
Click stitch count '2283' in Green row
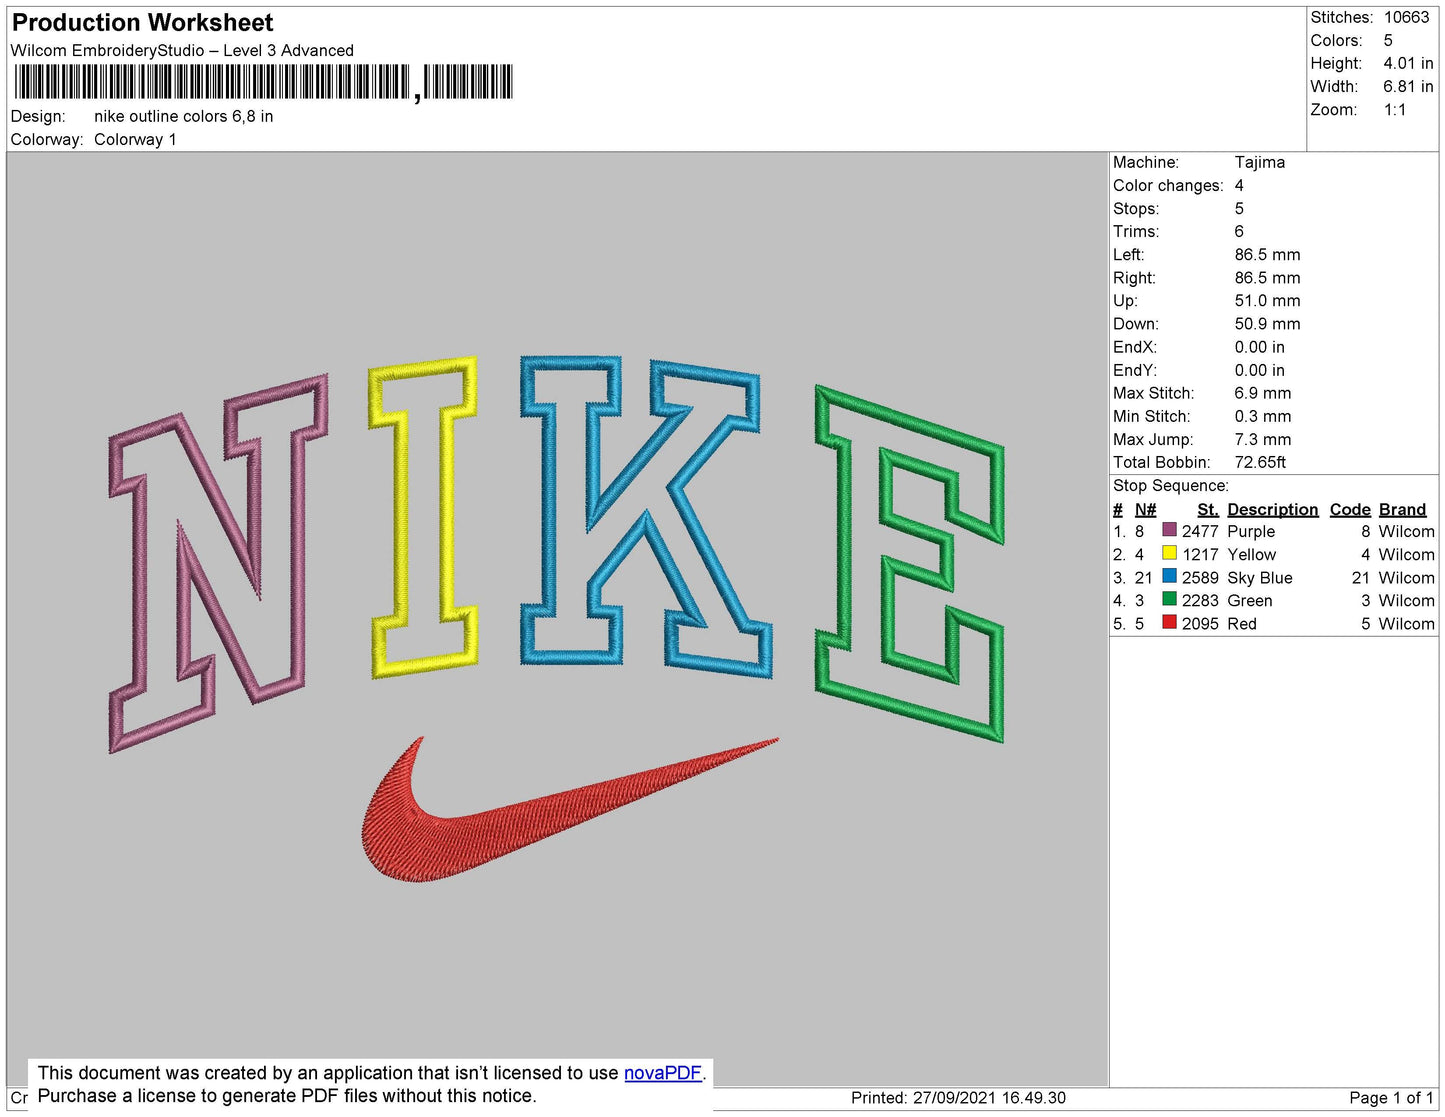tap(1200, 601)
